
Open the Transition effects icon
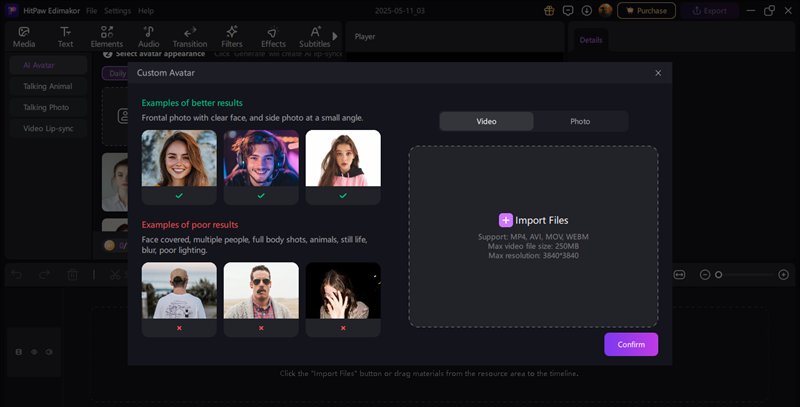[x=190, y=33]
